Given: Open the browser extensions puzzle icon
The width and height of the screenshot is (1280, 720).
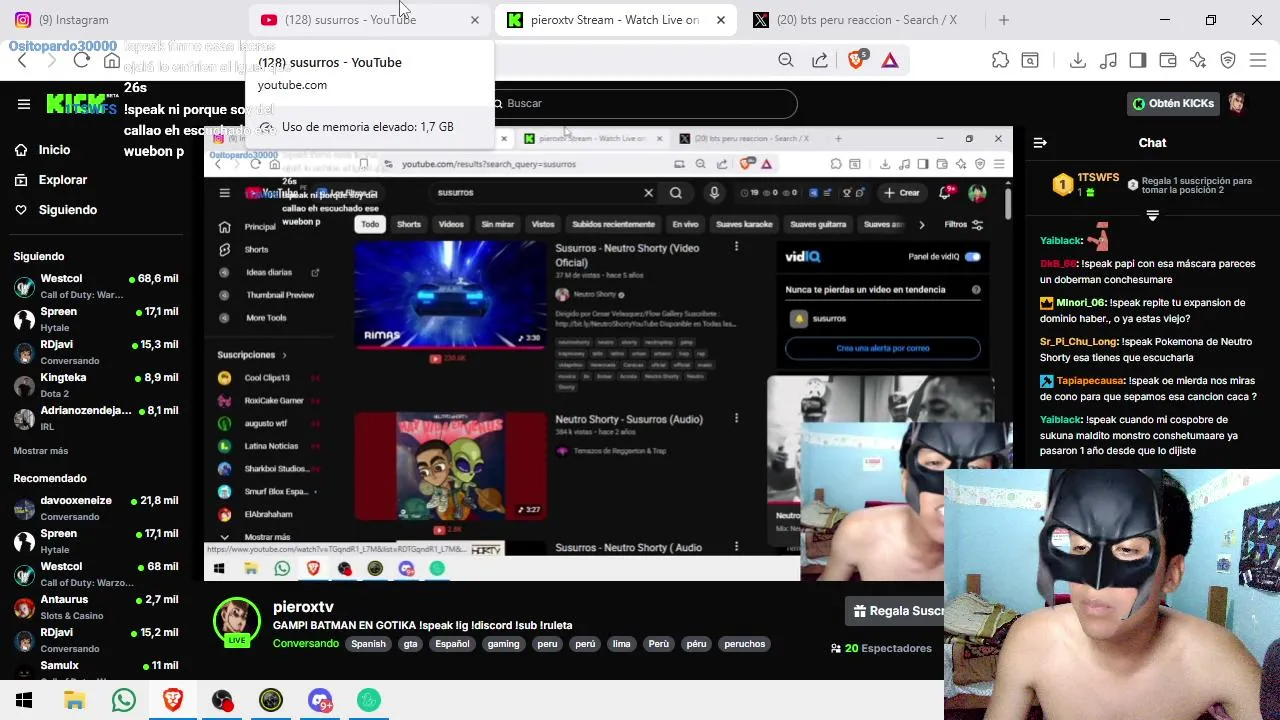Looking at the screenshot, I should 1000,61.
